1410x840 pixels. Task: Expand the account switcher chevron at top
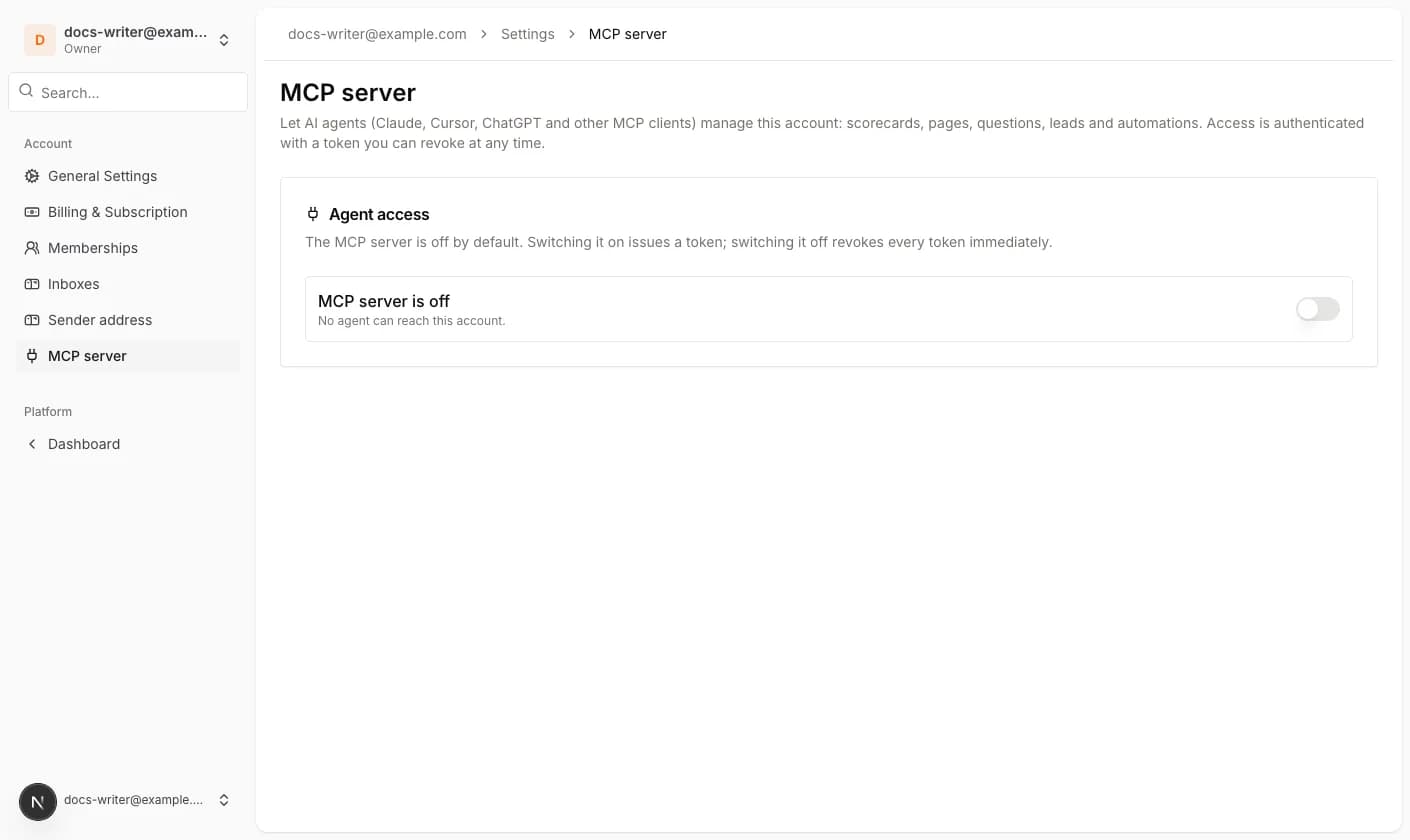pos(224,40)
